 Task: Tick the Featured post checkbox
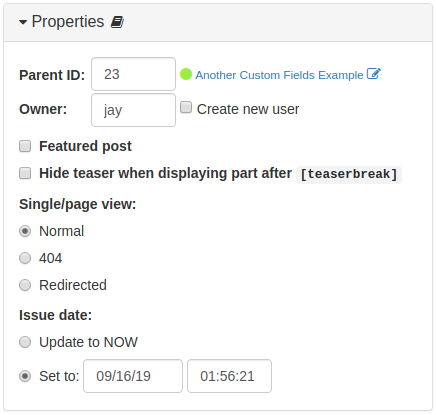(25, 146)
